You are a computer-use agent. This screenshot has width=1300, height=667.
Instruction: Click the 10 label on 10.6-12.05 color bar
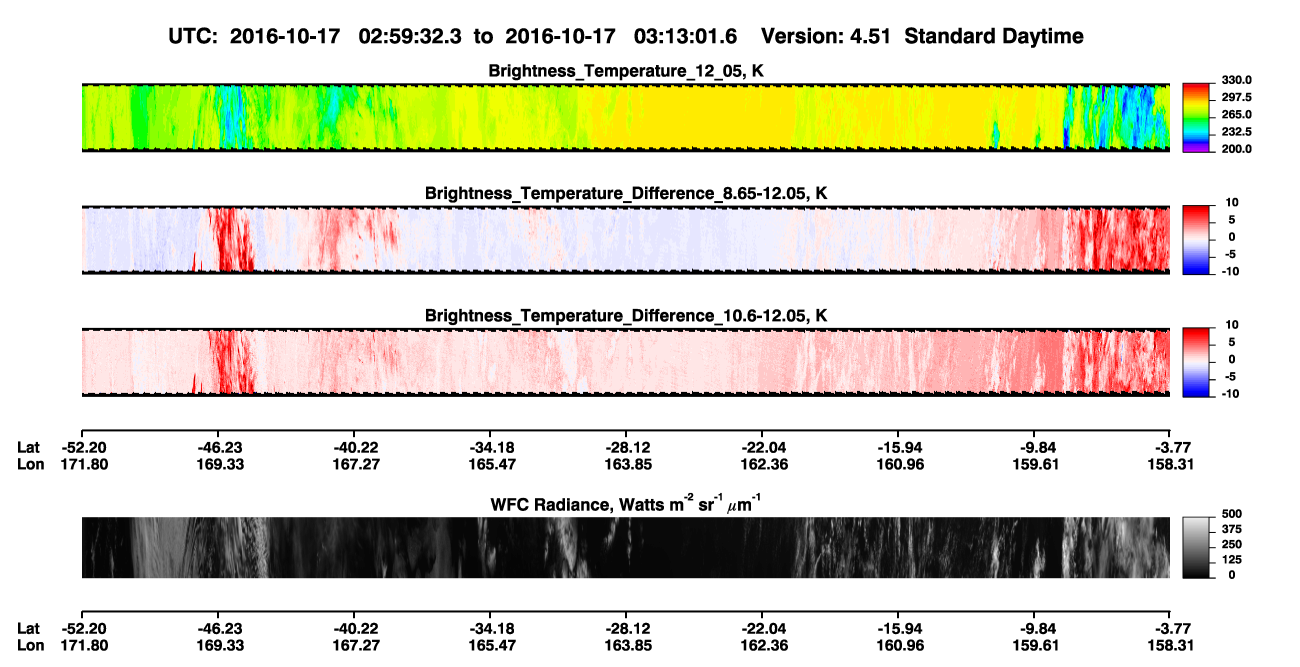coord(1232,325)
